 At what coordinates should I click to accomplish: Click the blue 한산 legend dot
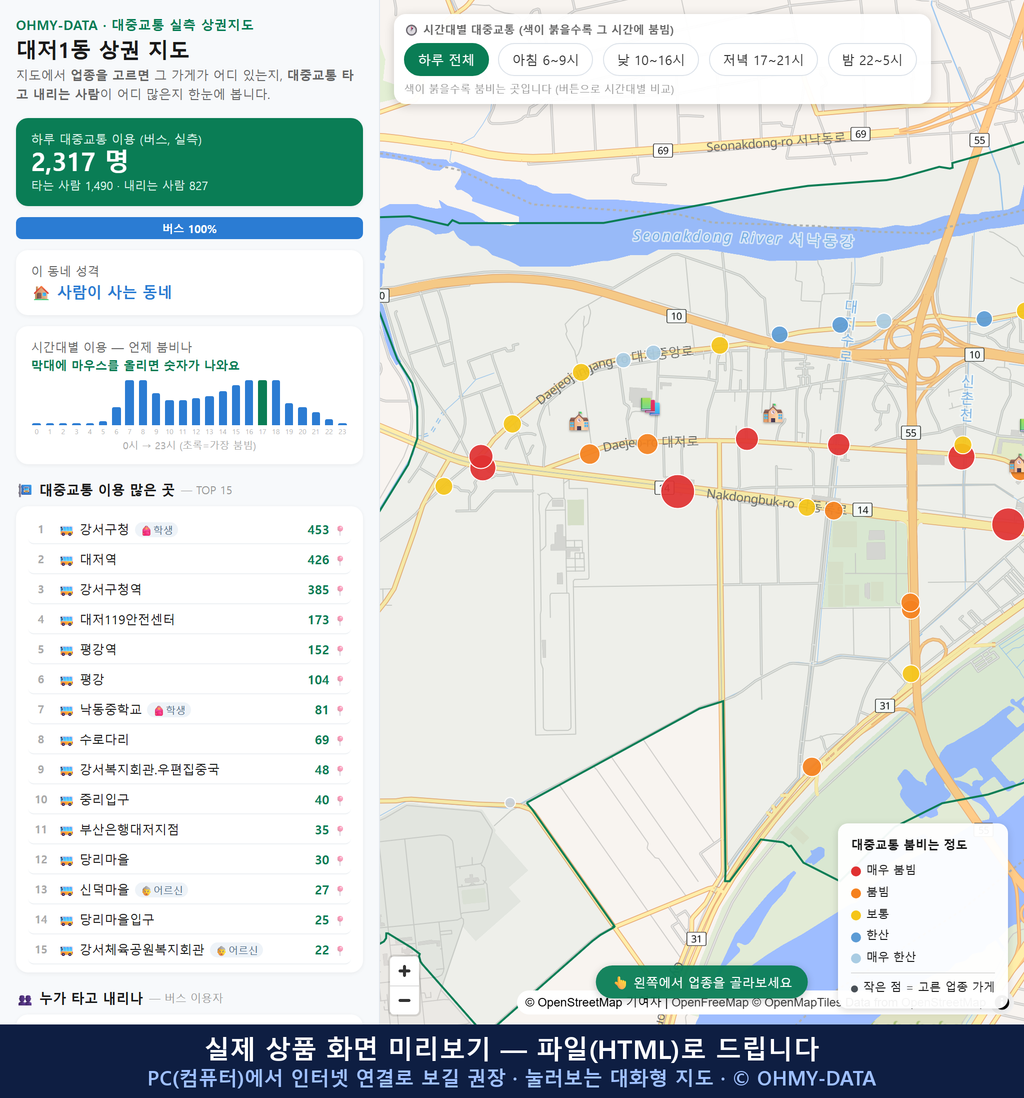(x=855, y=936)
